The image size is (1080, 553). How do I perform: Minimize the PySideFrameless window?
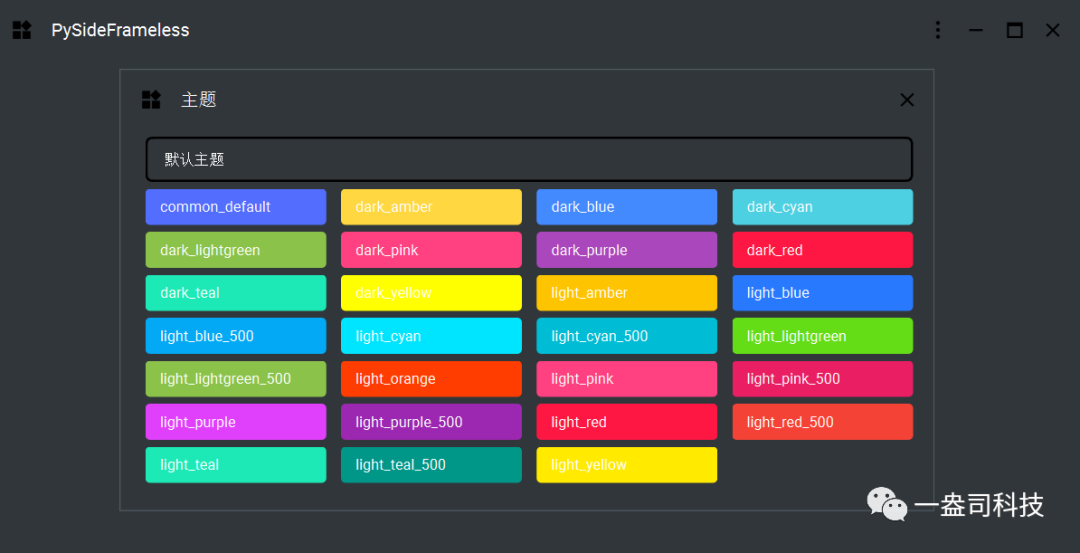click(x=975, y=30)
